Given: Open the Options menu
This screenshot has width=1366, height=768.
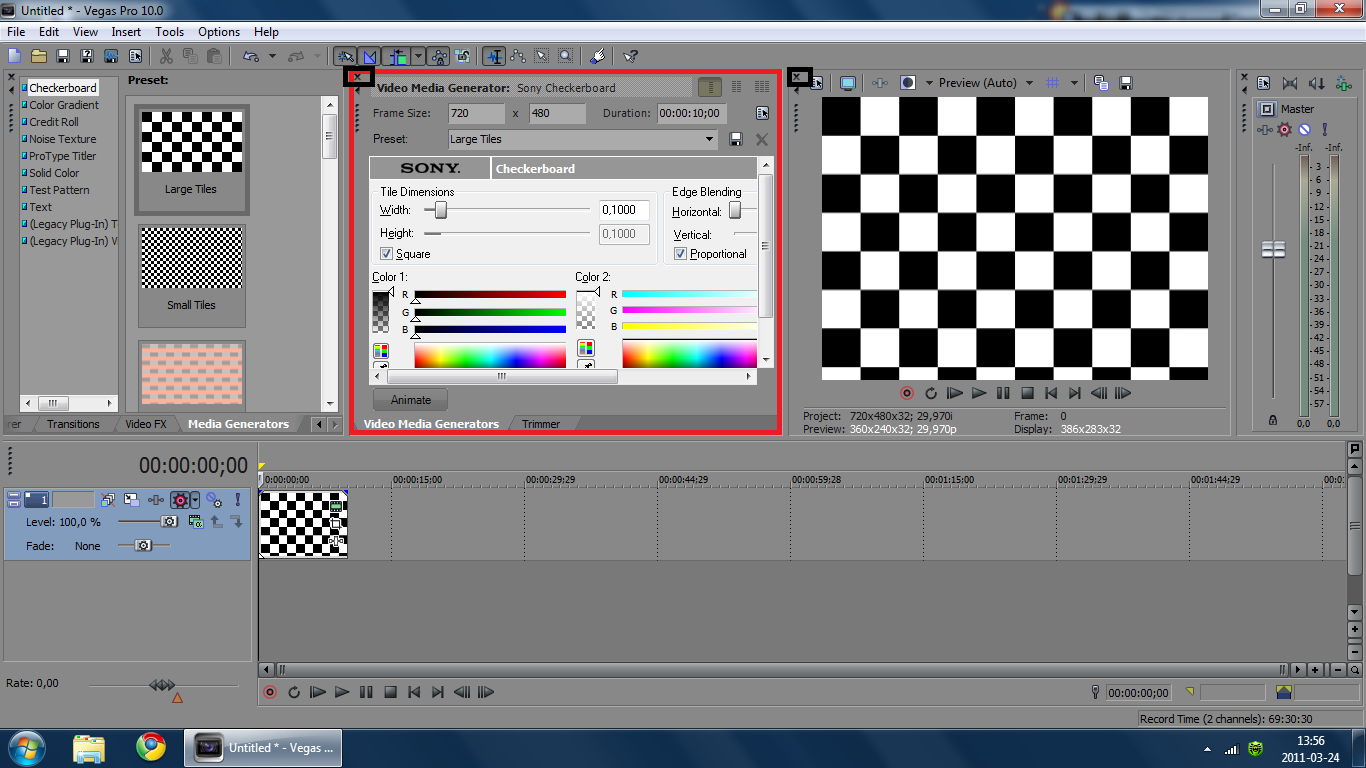Looking at the screenshot, I should coord(219,32).
